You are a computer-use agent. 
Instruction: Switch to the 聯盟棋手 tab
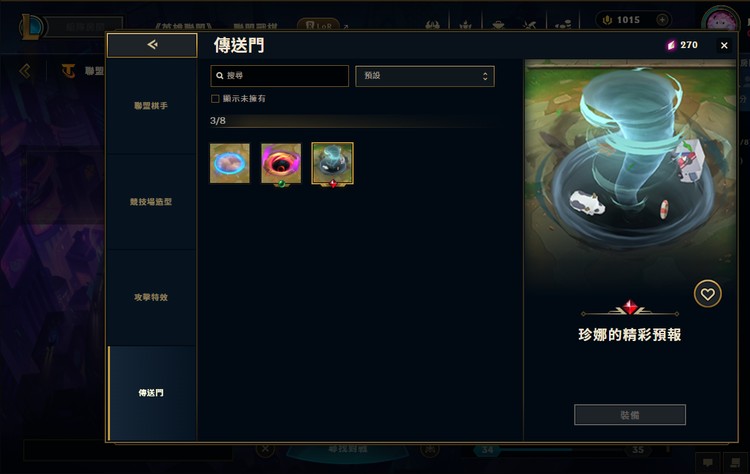coord(152,106)
